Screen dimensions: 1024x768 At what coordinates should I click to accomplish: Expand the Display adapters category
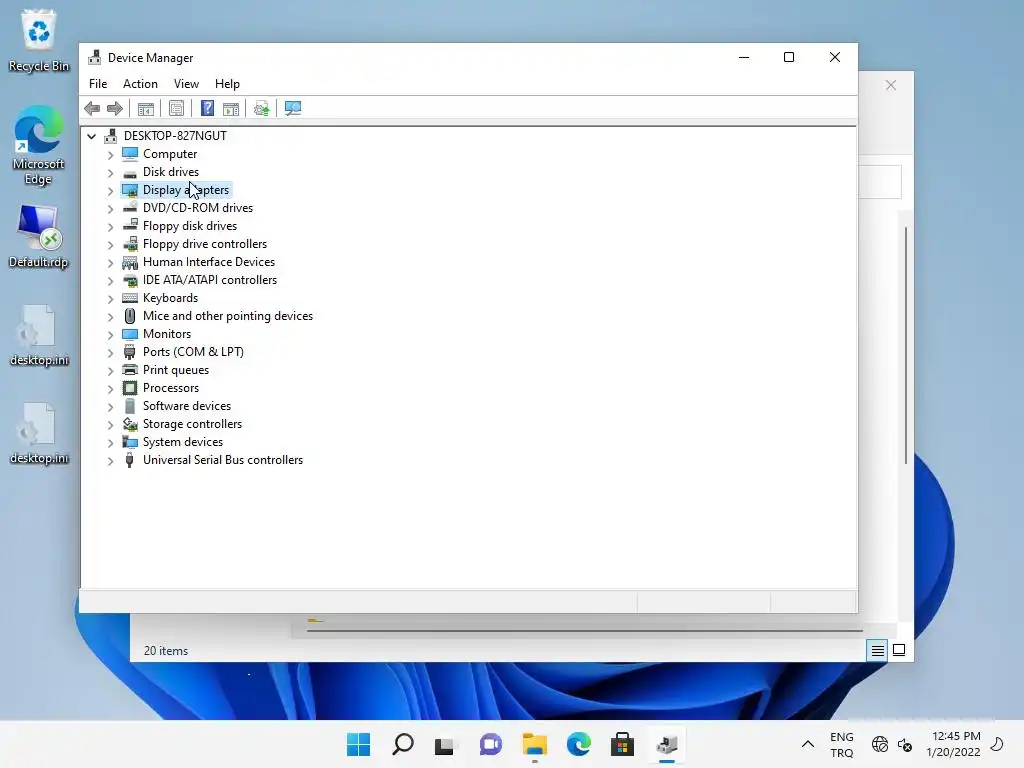110,191
